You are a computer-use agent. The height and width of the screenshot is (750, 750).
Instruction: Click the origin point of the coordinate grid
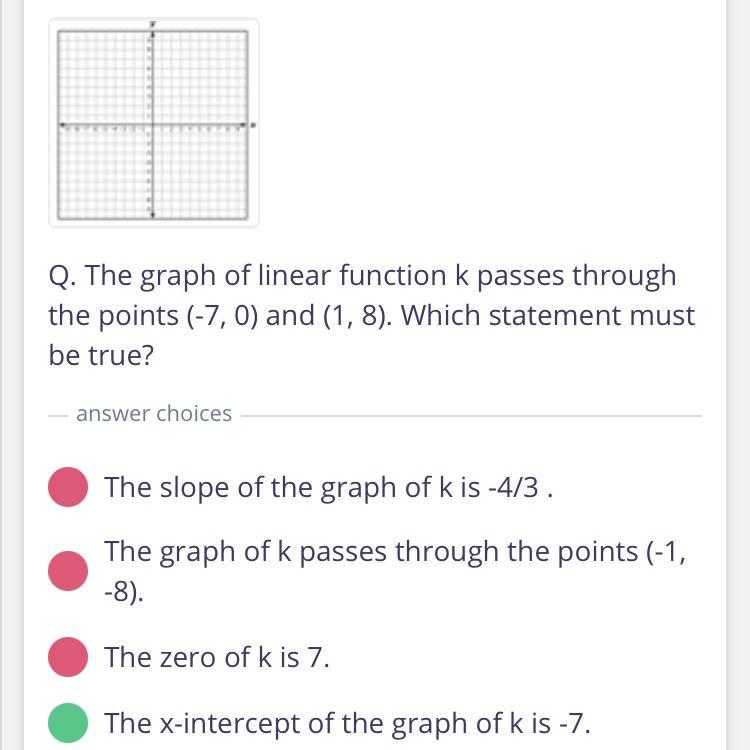pyautogui.click(x=153, y=125)
